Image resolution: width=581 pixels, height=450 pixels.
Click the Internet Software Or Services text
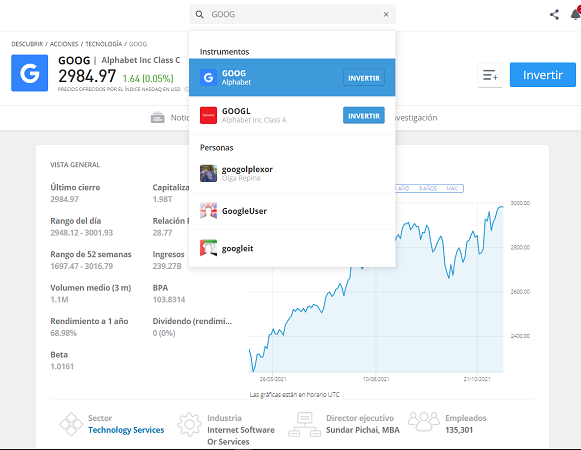(241, 436)
